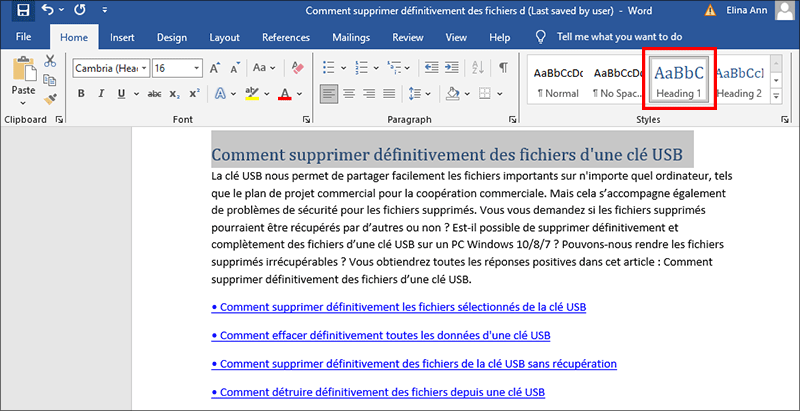Click the Clear All Formatting eraser icon
The width and height of the screenshot is (800, 411).
coord(297,68)
